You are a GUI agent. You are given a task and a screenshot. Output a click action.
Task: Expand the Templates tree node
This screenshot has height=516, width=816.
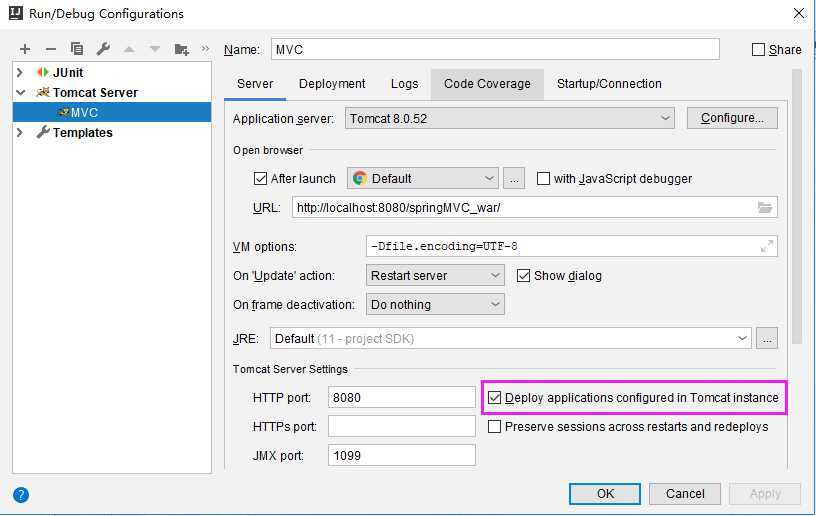(x=20, y=133)
